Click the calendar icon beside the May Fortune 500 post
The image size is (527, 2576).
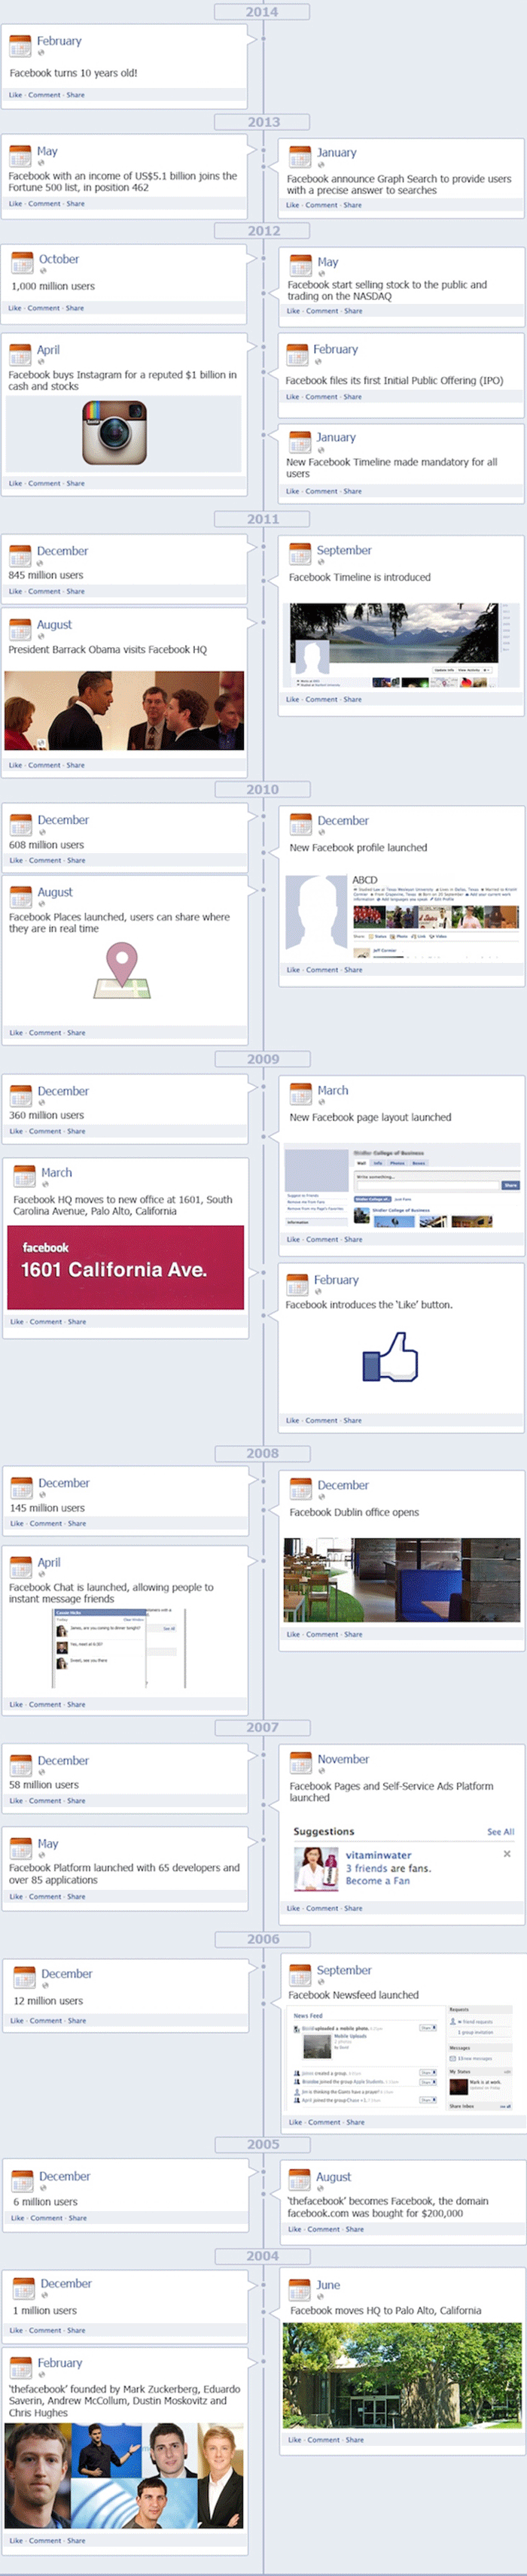pos(20,156)
